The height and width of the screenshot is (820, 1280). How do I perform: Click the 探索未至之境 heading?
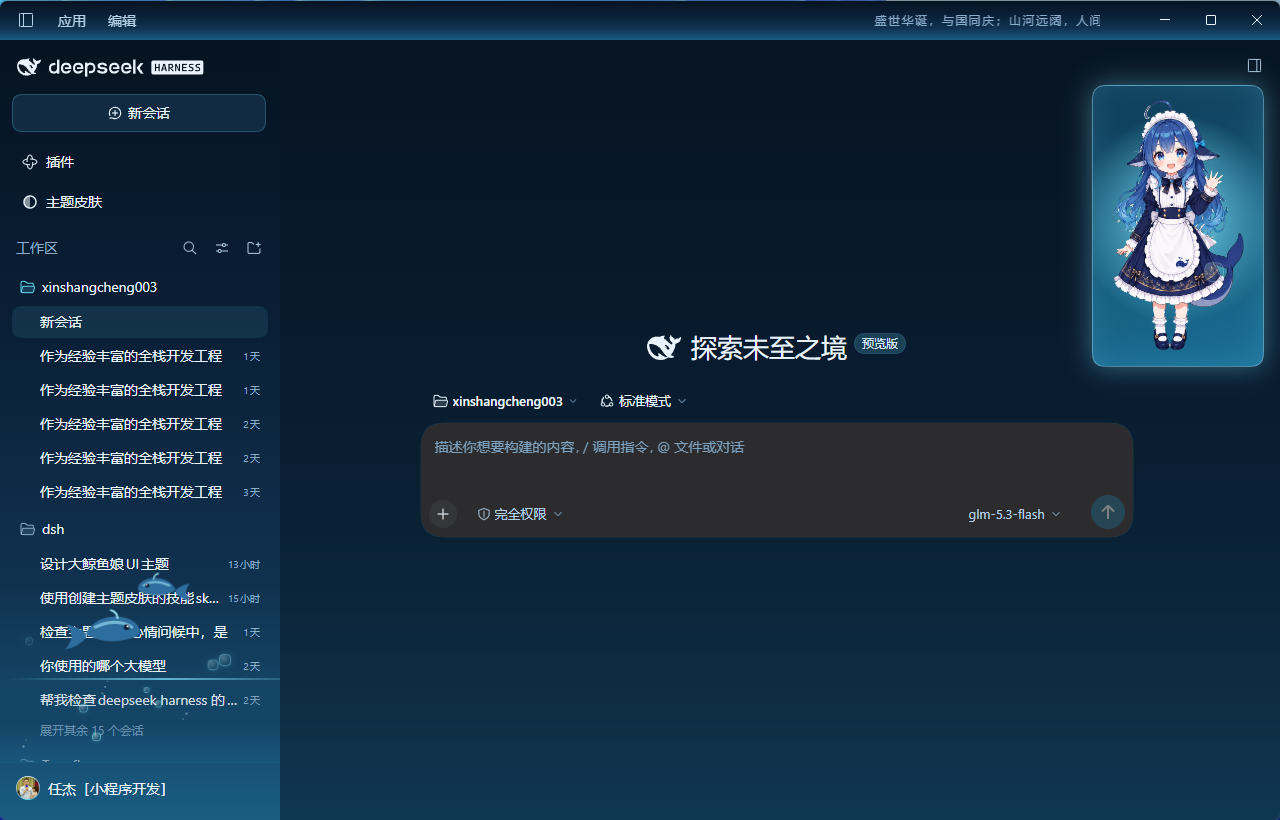tap(768, 347)
